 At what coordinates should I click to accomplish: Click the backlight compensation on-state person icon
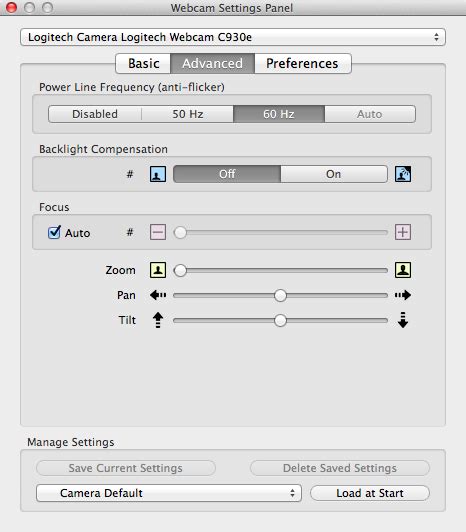pyautogui.click(x=403, y=174)
